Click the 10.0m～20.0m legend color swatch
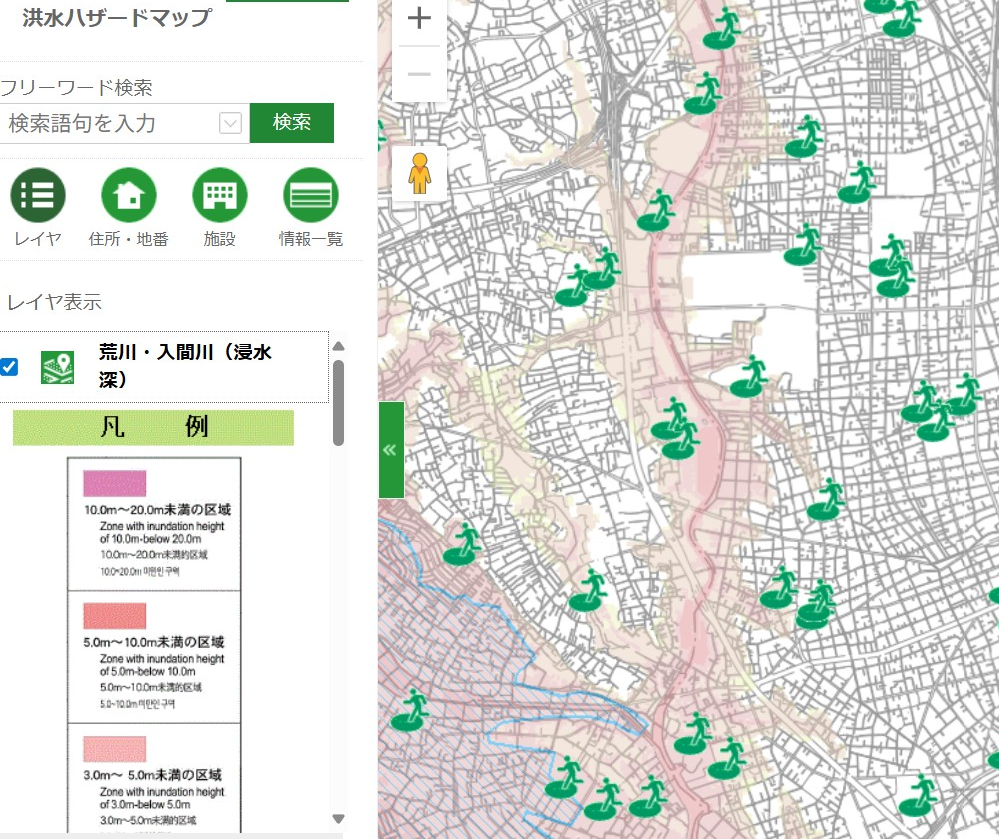Image resolution: width=999 pixels, height=839 pixels. pos(115,484)
